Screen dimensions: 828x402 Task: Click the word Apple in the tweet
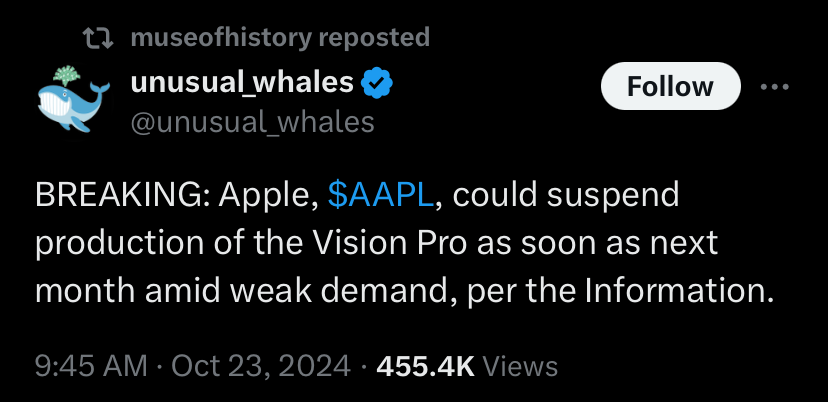263,195
